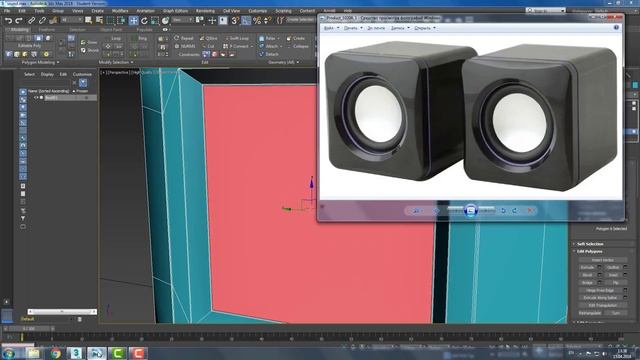Activate the Select and Rotate tool
640x360 pixels.
click(x=144, y=20)
